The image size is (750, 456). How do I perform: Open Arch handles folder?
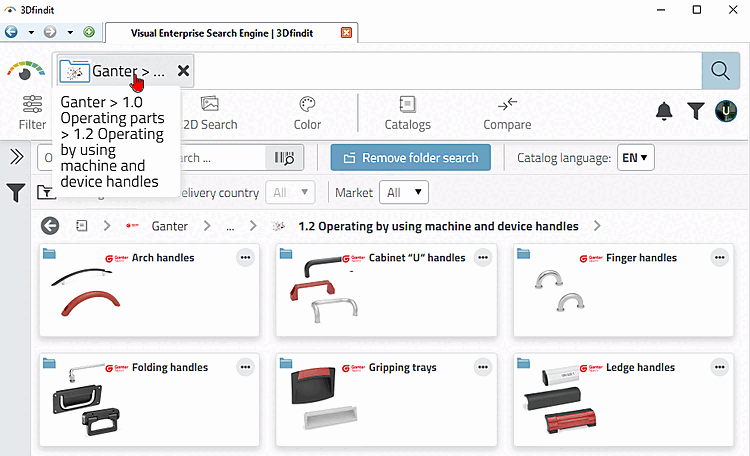pyautogui.click(x=149, y=290)
